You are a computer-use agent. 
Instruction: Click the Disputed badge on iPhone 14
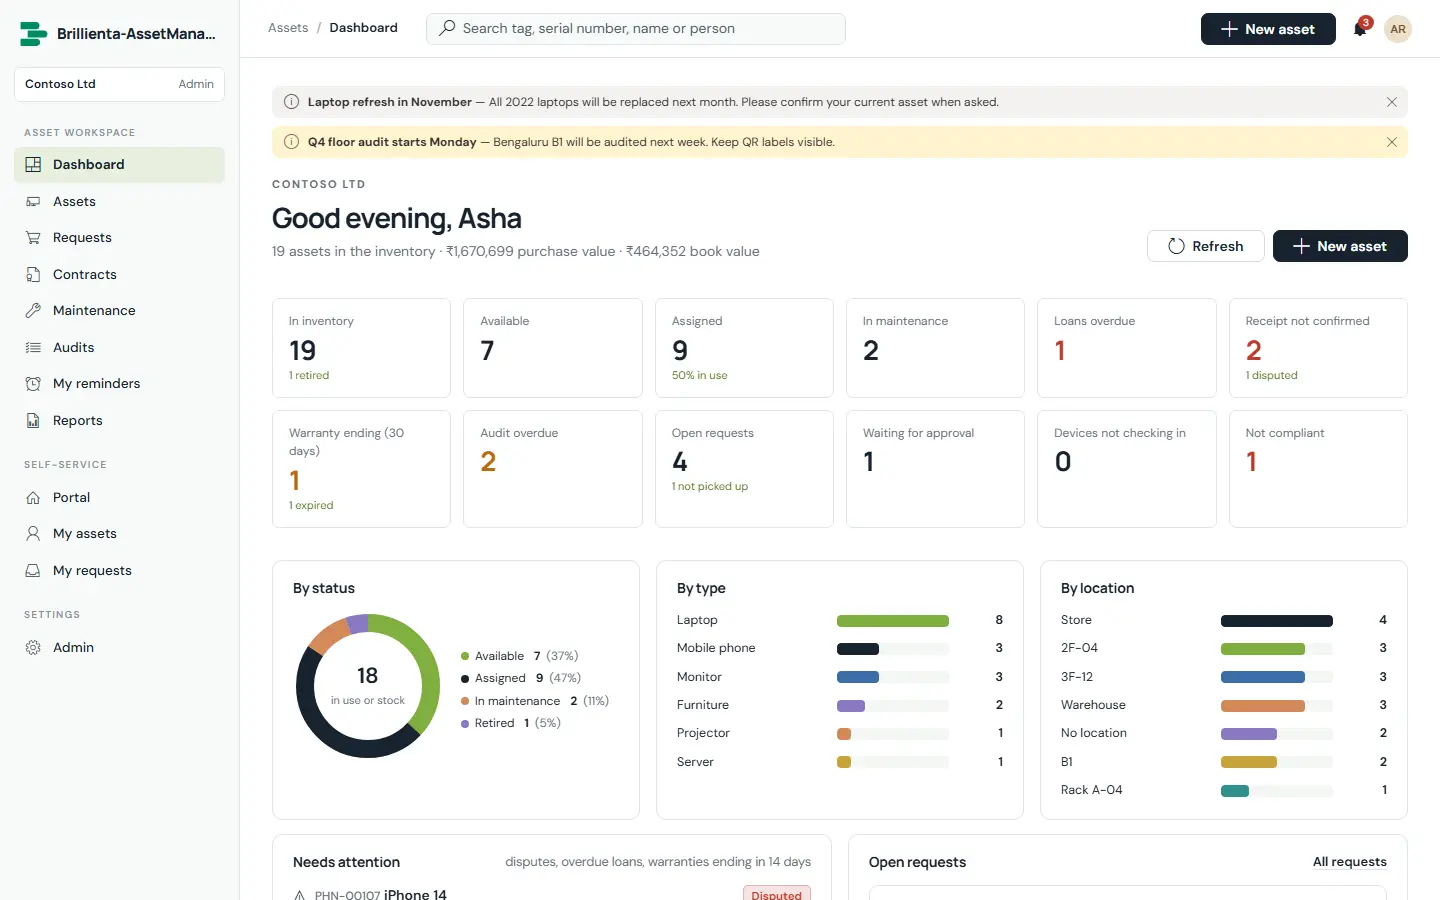click(777, 895)
